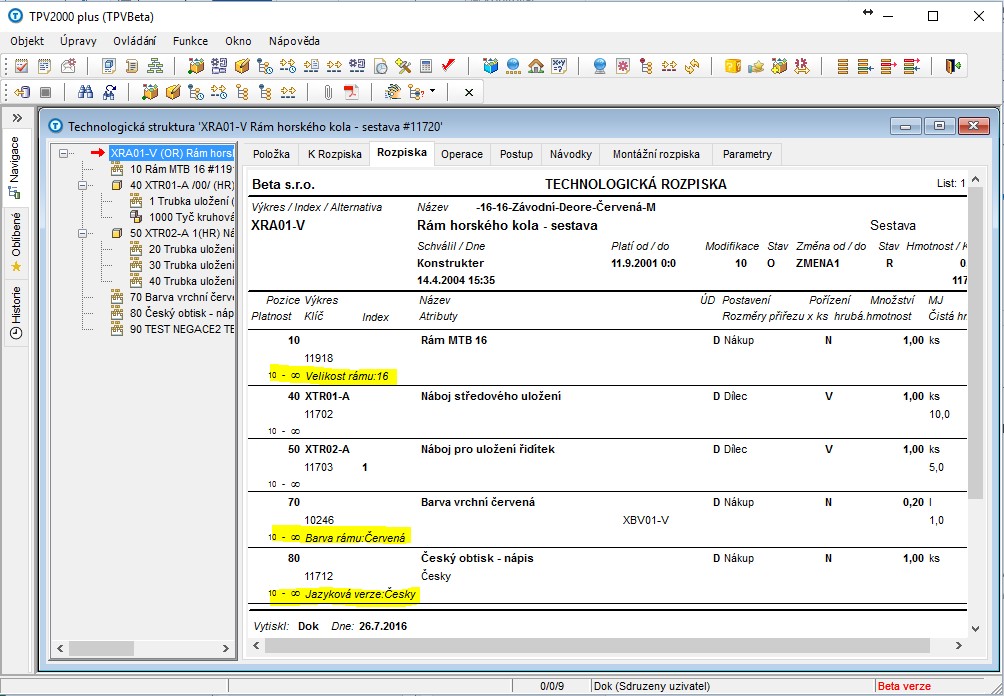Click the double rotating arrows refresh icon
This screenshot has height=696, width=1004.
(692, 65)
